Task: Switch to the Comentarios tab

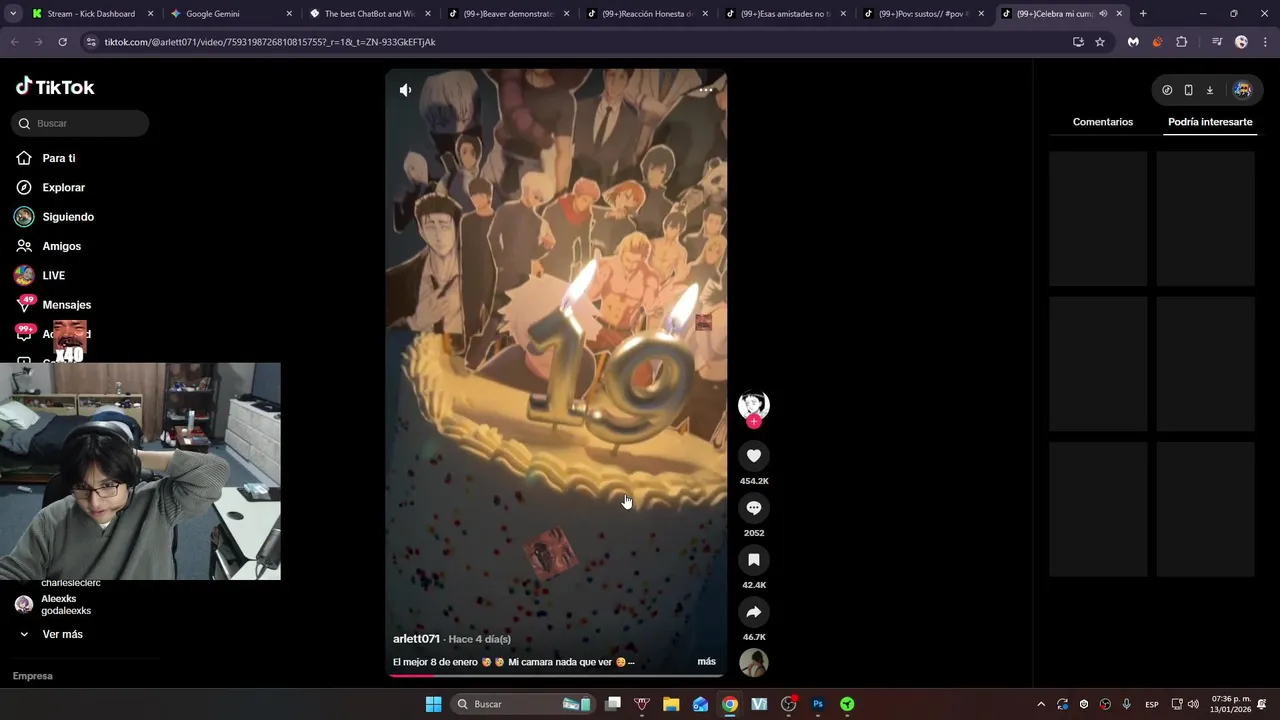Action: [x=1103, y=122]
